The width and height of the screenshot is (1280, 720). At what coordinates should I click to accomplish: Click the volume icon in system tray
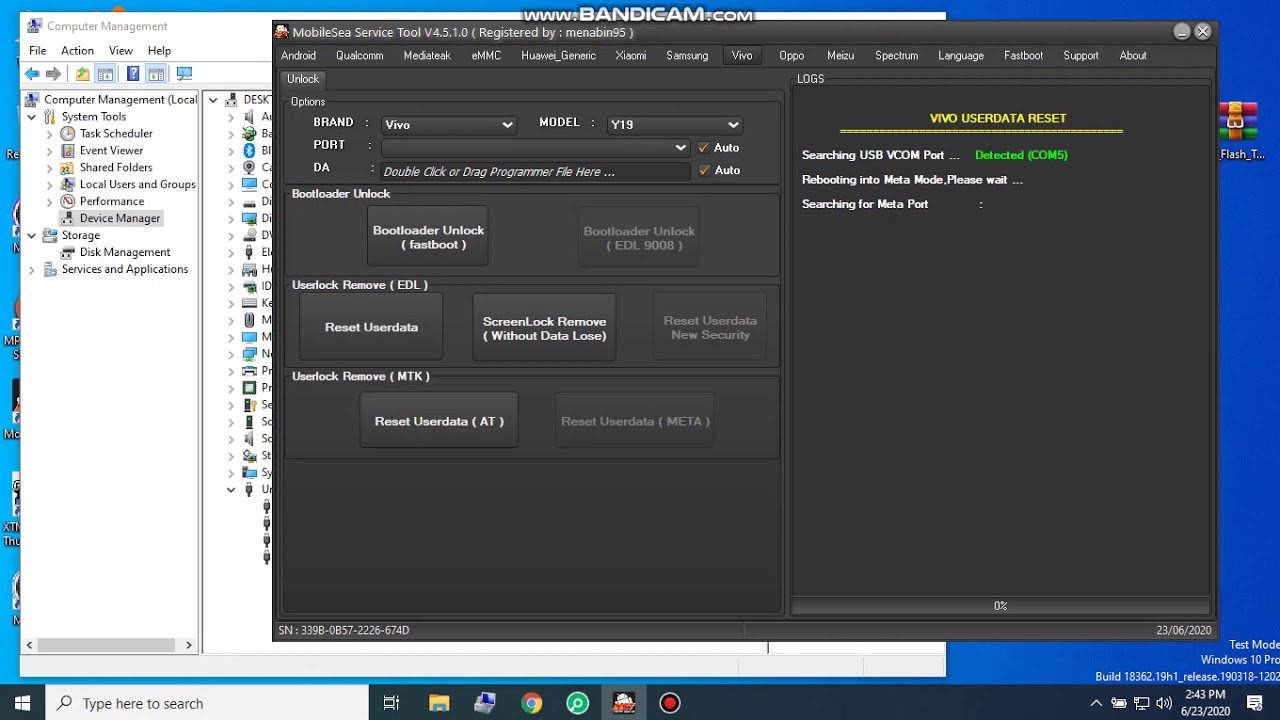pos(1163,703)
